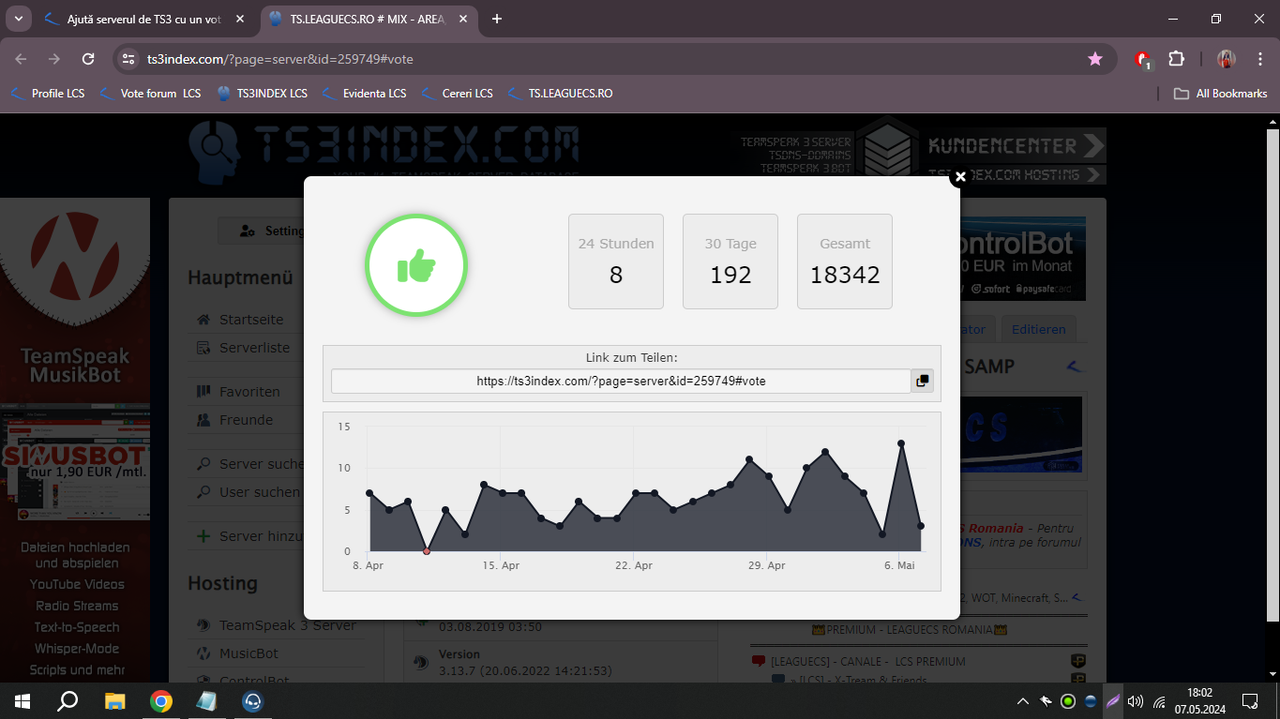Toggle the bookmark star for this page
Viewport: 1280px width, 719px height.
(x=1095, y=59)
